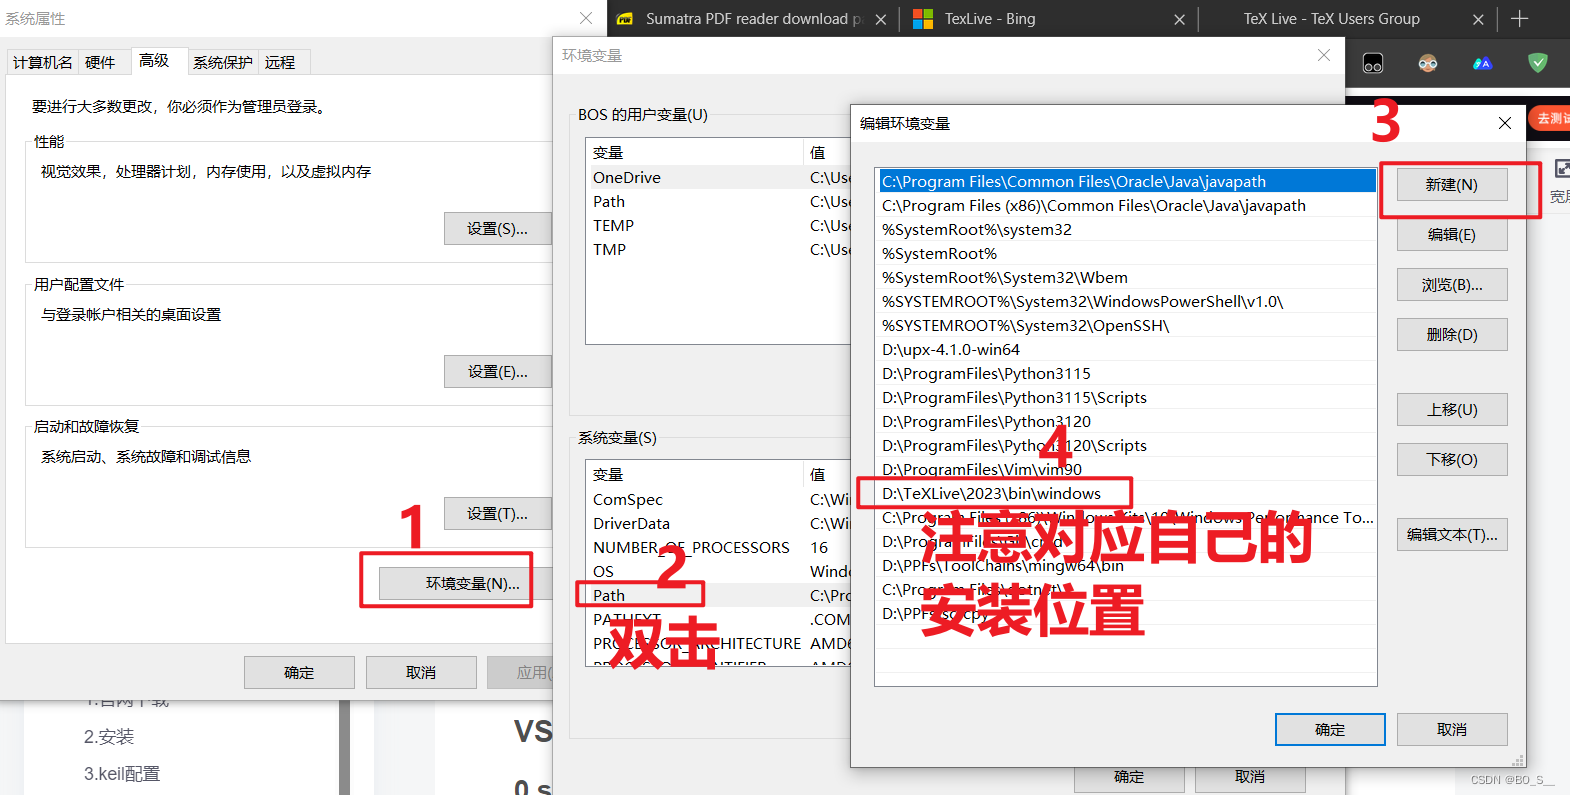
Task: Close the Sumatra PDF reader tab
Action: coord(881,19)
